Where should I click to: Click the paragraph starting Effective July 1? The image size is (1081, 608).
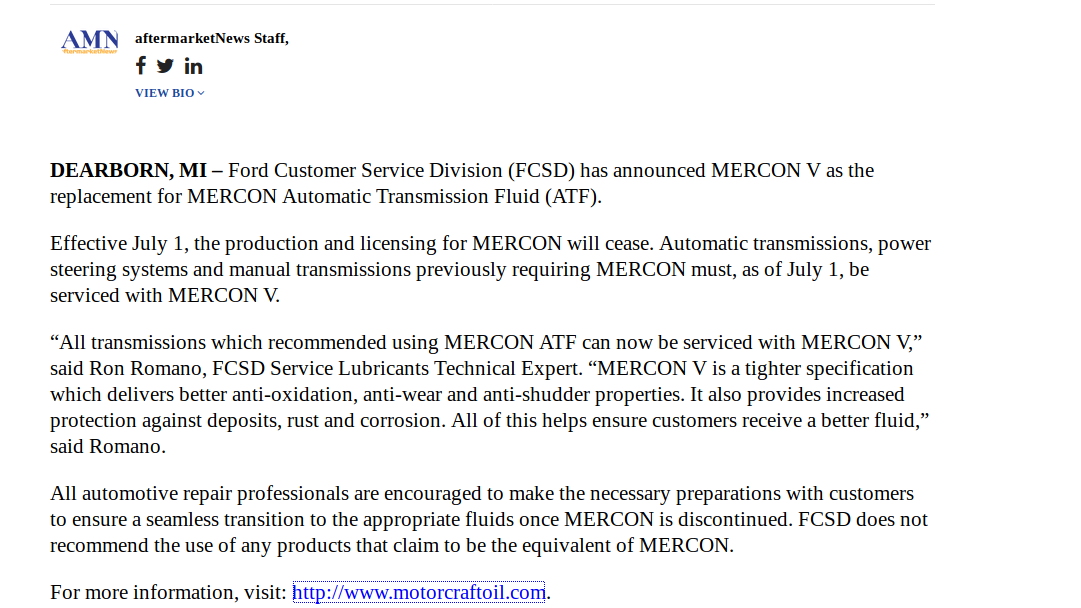click(490, 270)
